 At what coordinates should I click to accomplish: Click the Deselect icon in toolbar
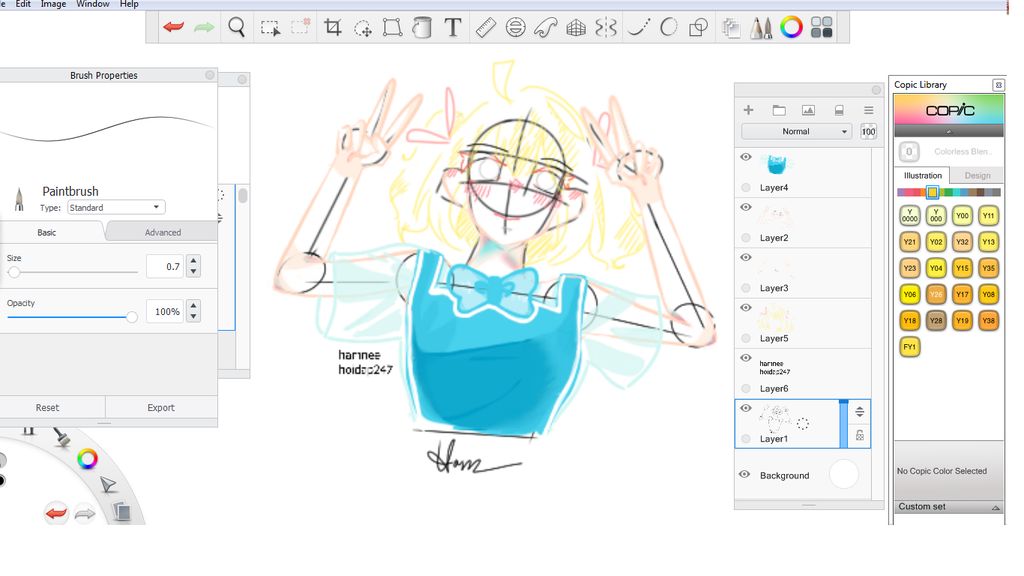tap(300, 27)
